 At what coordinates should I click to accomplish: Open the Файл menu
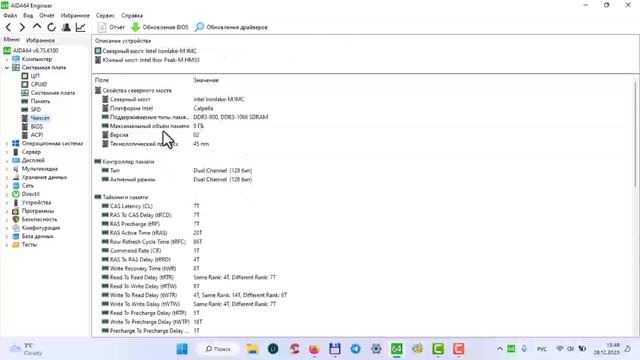pos(10,16)
